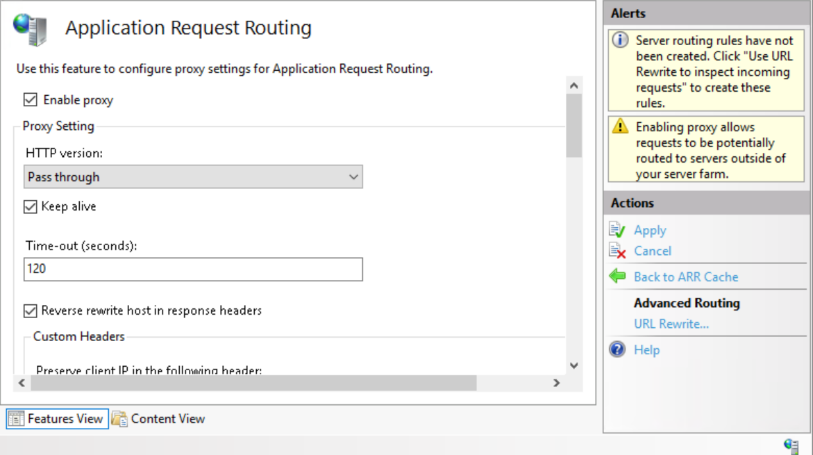The image size is (813, 455).
Task: Click the 'HTTP version:' label
Action: (x=64, y=153)
